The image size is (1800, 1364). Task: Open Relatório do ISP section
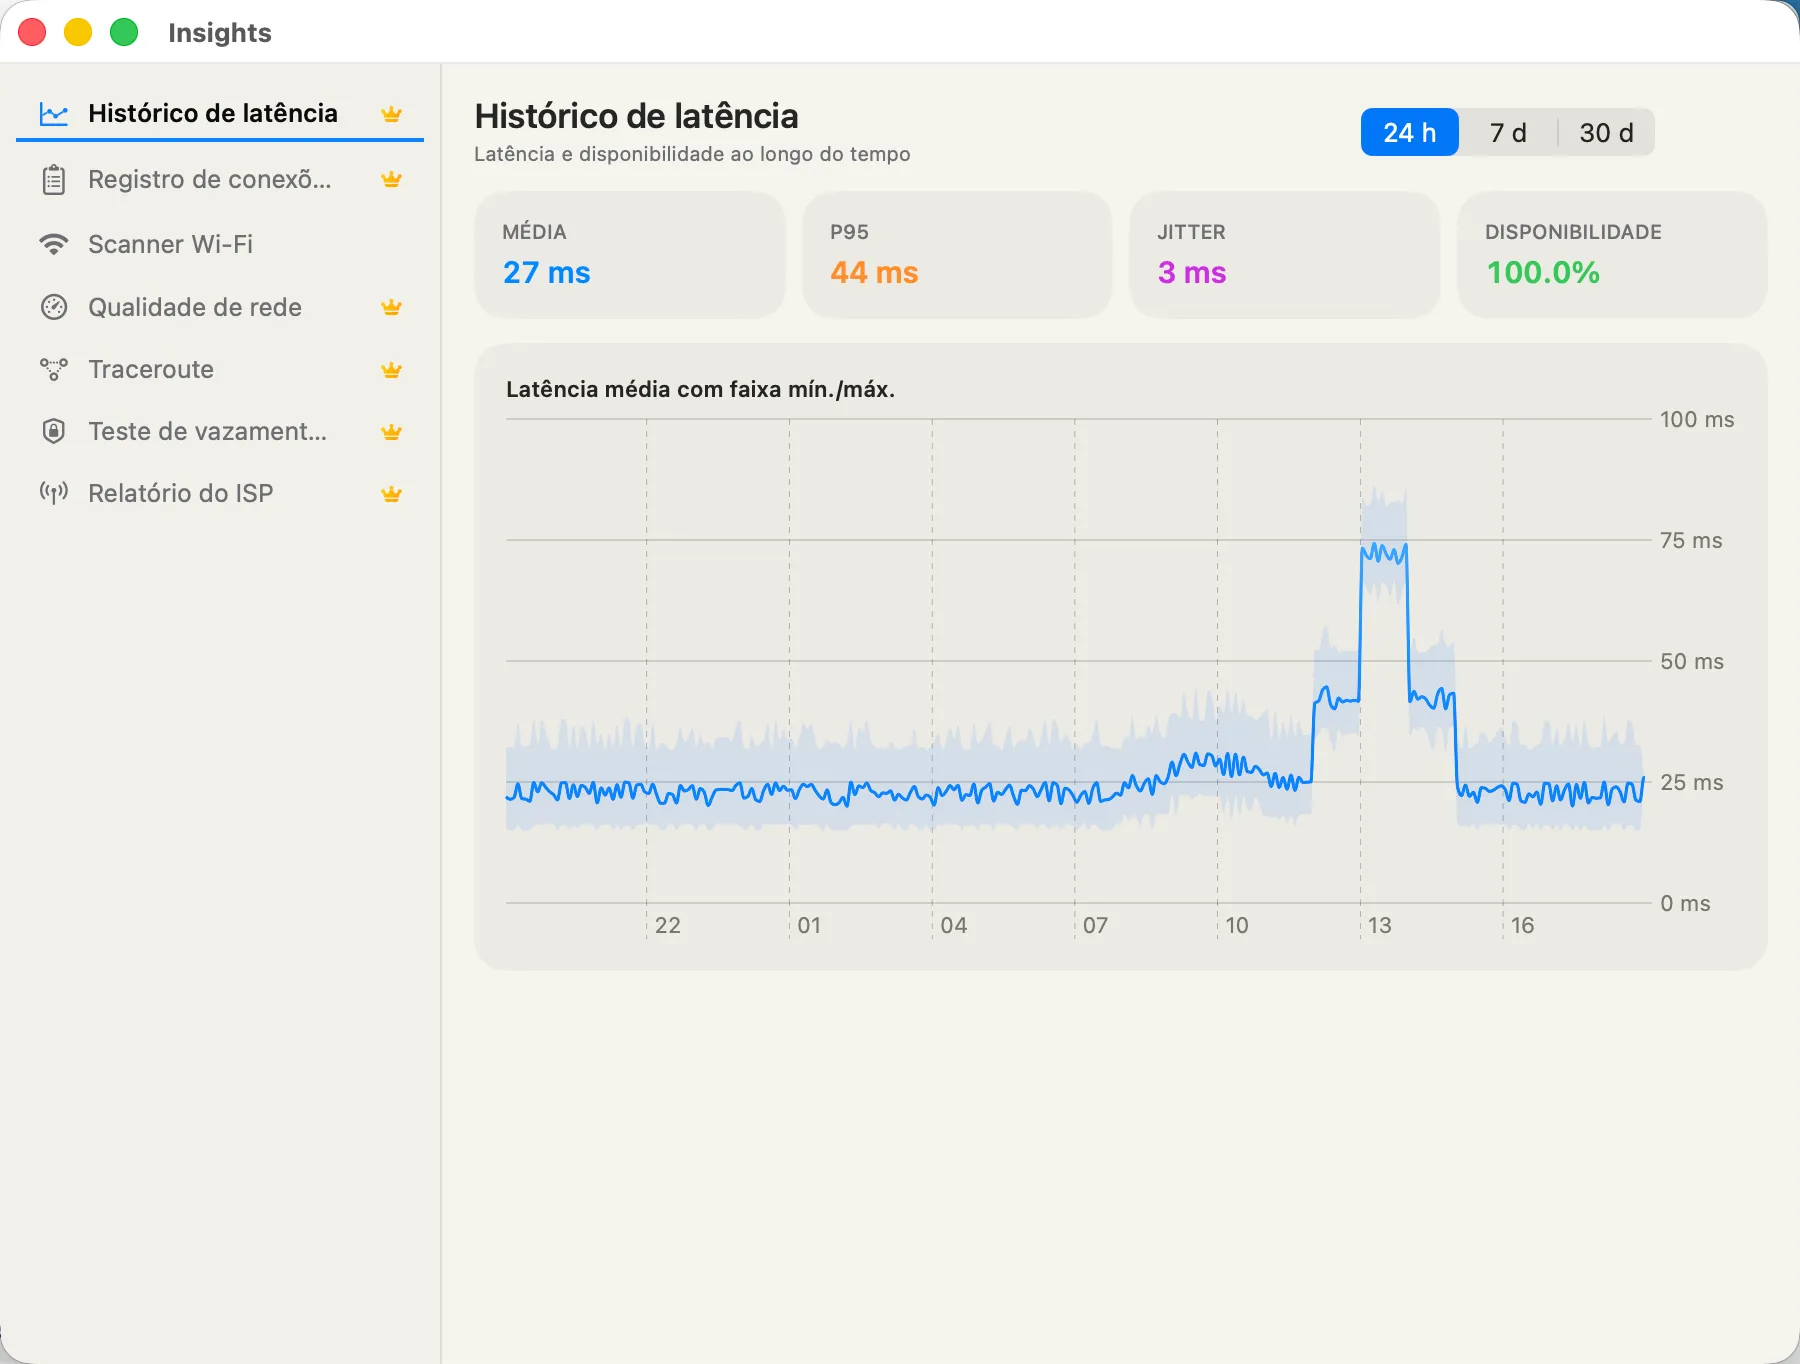coord(220,493)
